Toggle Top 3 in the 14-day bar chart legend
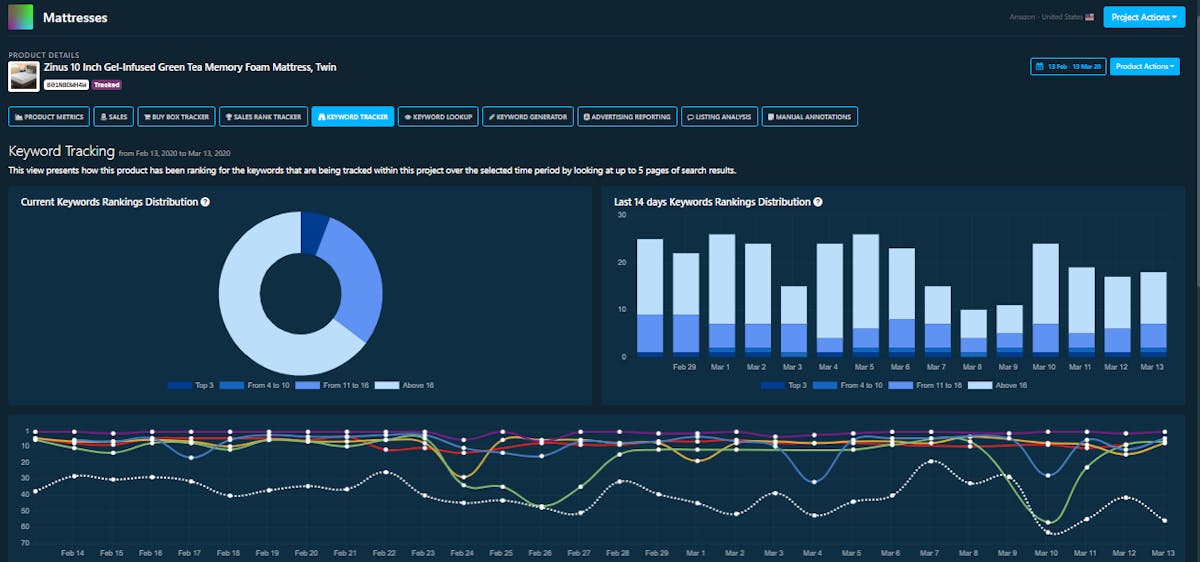 click(783, 385)
